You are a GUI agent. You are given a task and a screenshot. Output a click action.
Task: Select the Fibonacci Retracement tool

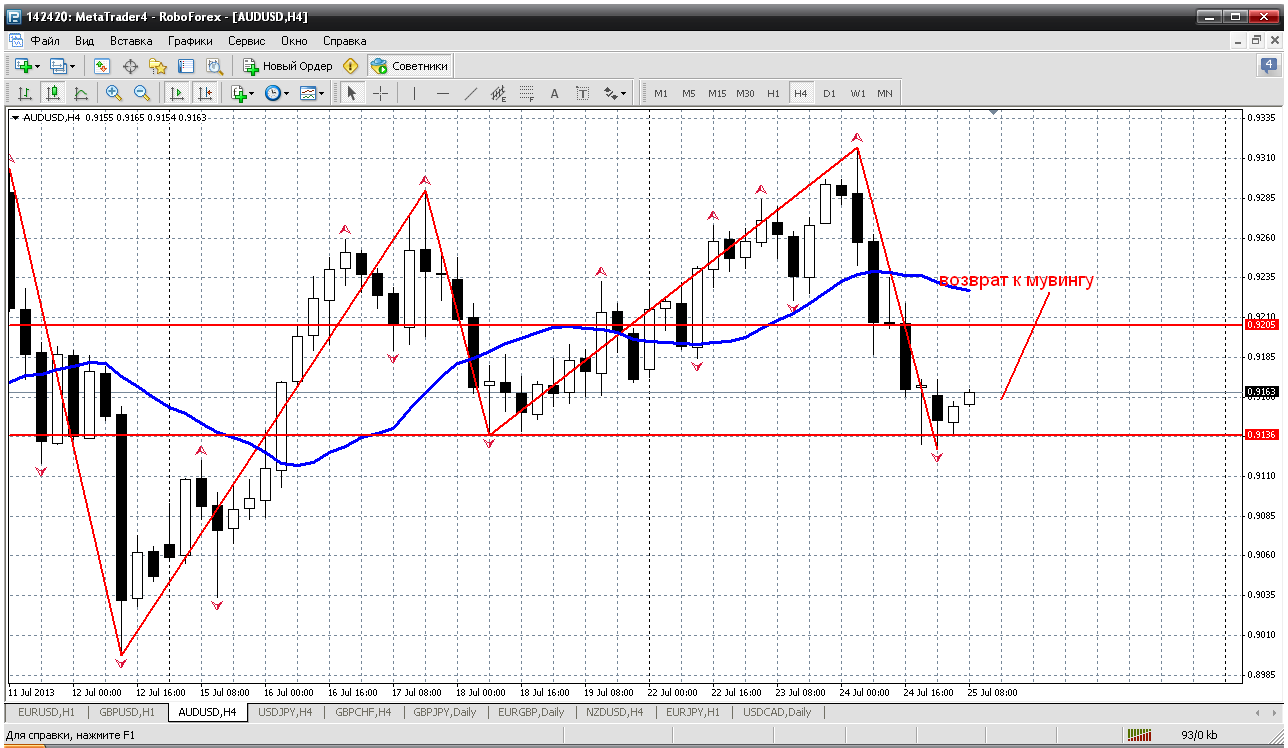click(527, 93)
